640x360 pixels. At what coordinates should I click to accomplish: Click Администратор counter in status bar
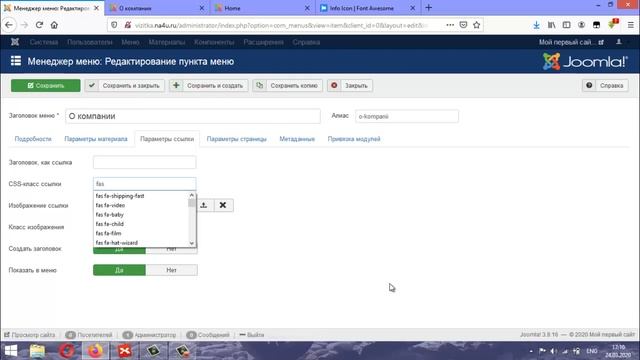(149, 335)
